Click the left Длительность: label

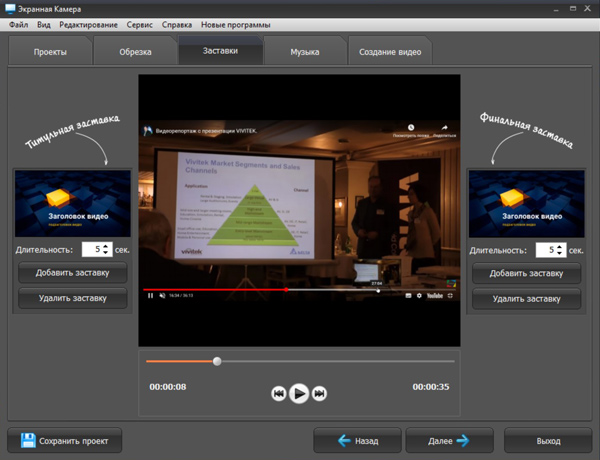click(44, 250)
